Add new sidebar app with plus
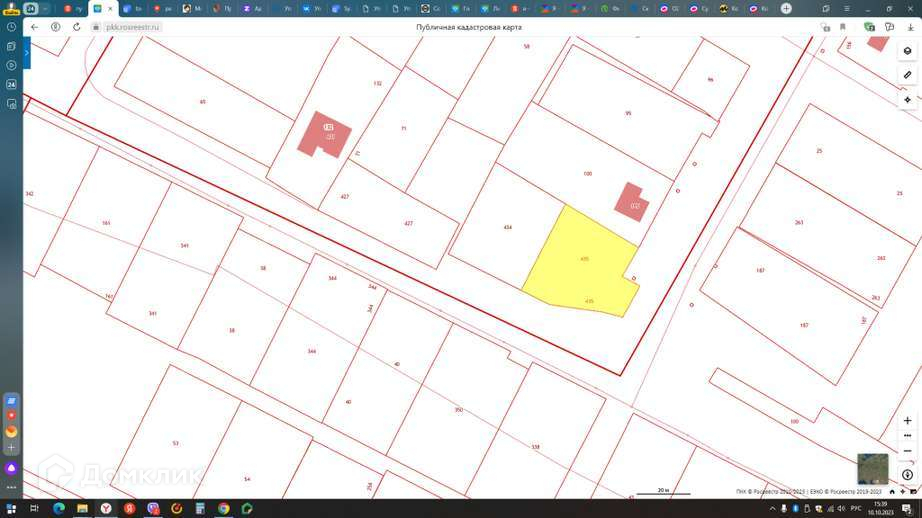This screenshot has width=922, height=518. pos(11,447)
